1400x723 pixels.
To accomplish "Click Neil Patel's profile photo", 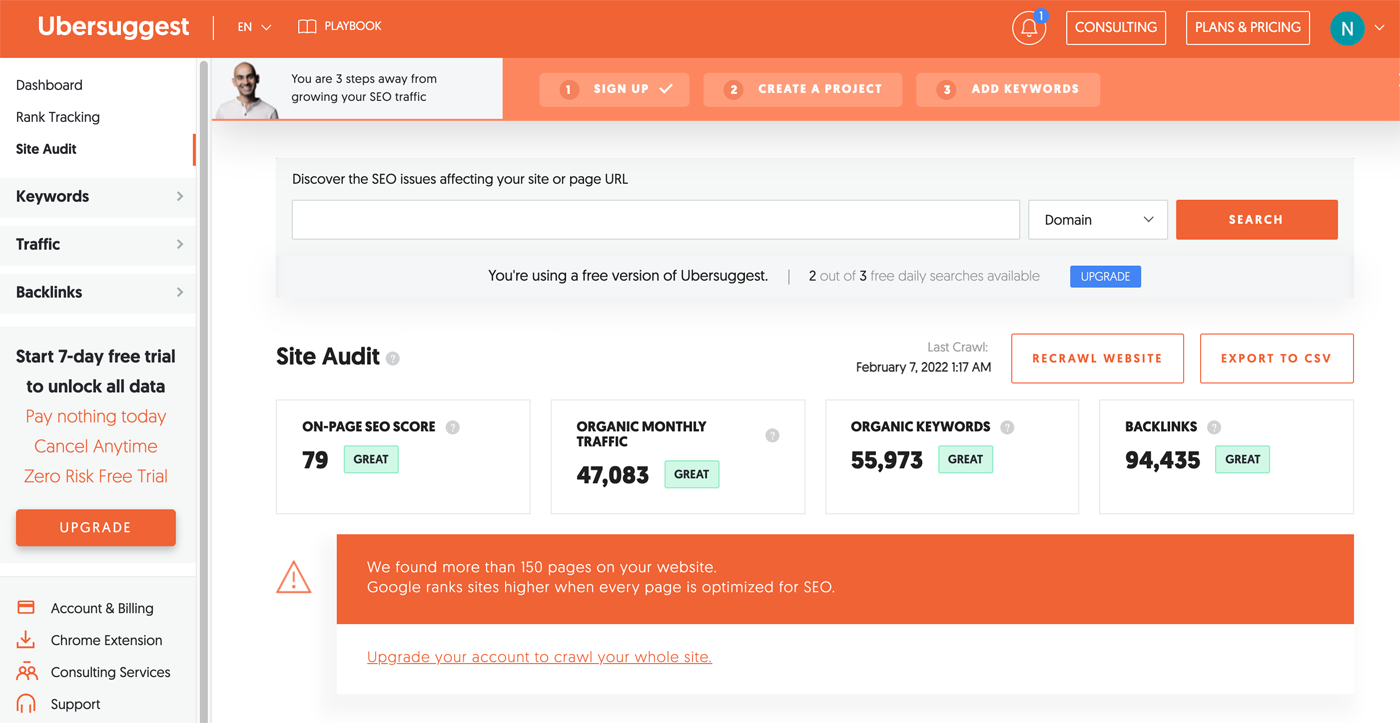I will pos(247,91).
